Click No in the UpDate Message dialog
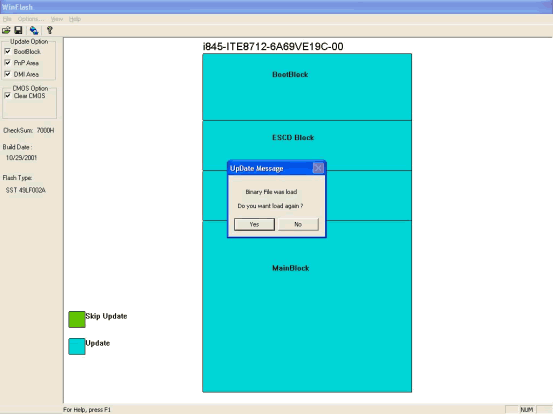This screenshot has height=415, width=554. pos(298,224)
